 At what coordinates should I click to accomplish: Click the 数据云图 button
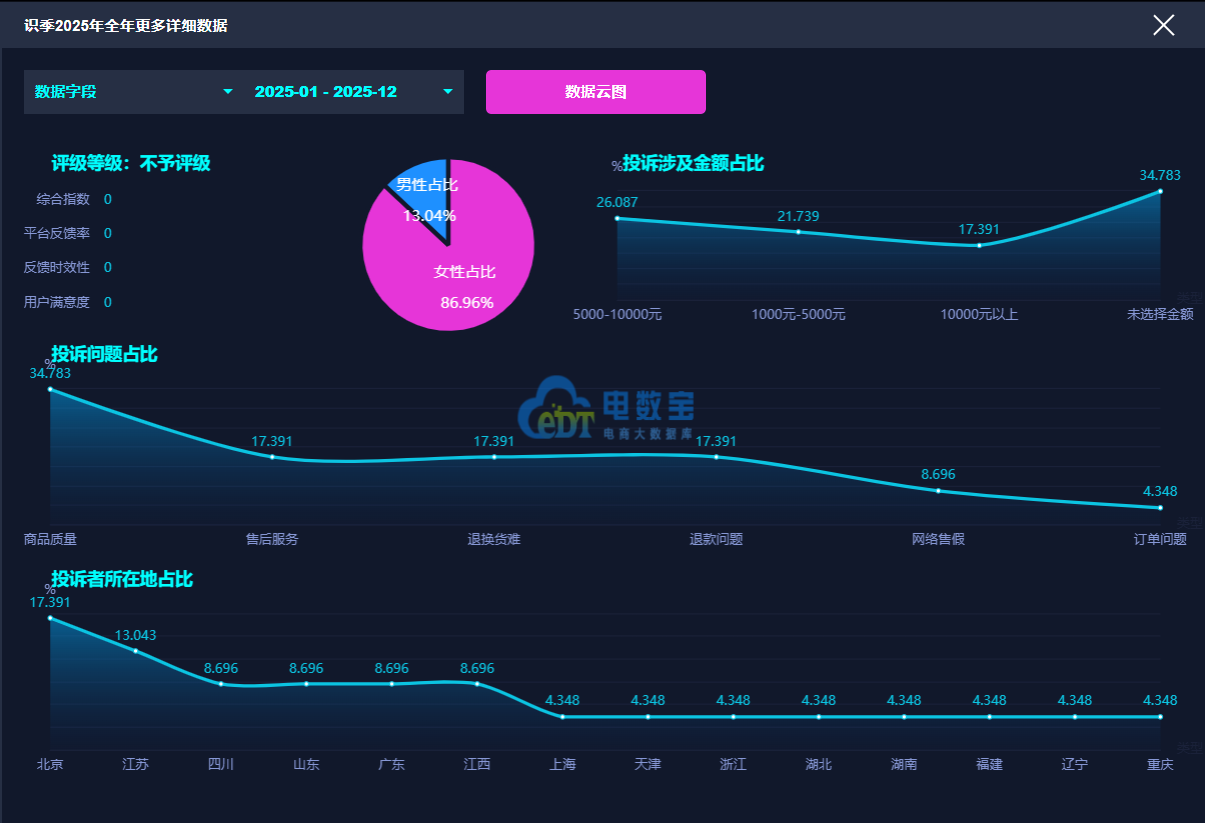click(x=595, y=91)
